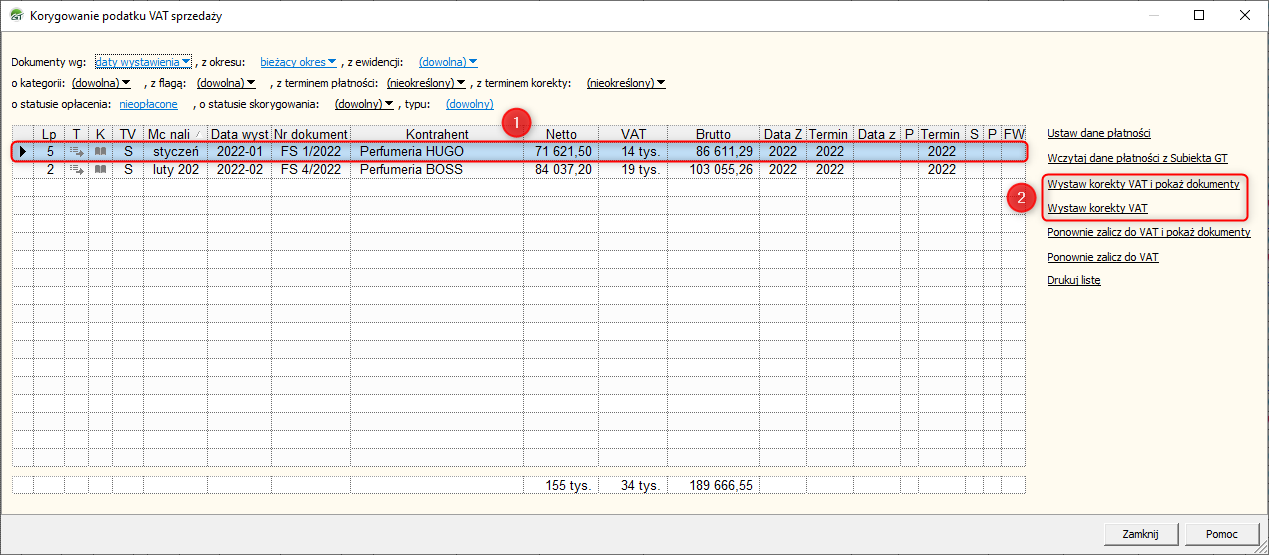Viewport: 1269px width, 555px height.
Task: Click the K column header
Action: [x=100, y=134]
